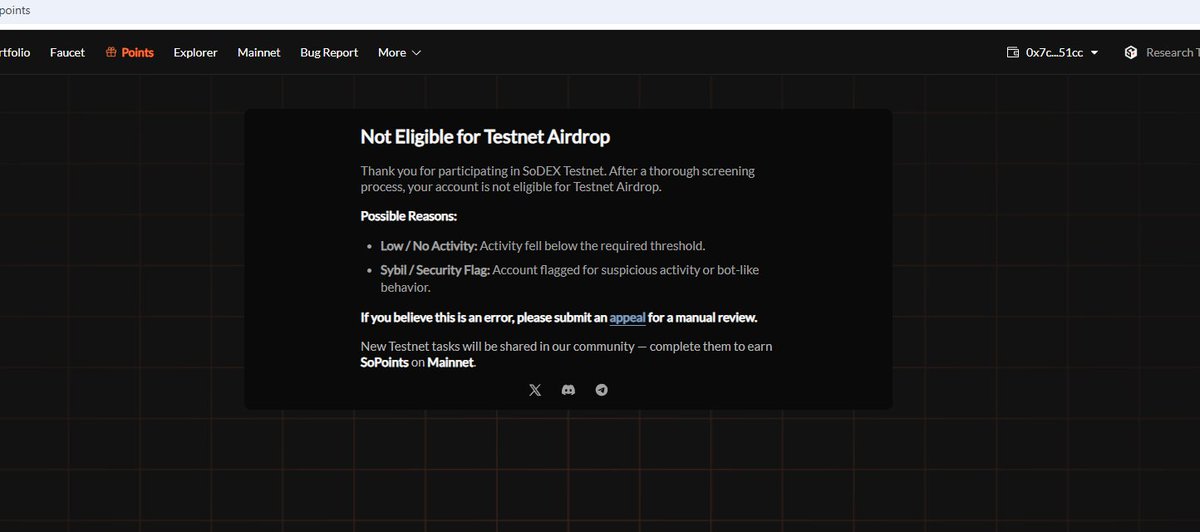This screenshot has width=1200, height=532.
Task: Open the Telegram social icon
Action: click(x=601, y=390)
